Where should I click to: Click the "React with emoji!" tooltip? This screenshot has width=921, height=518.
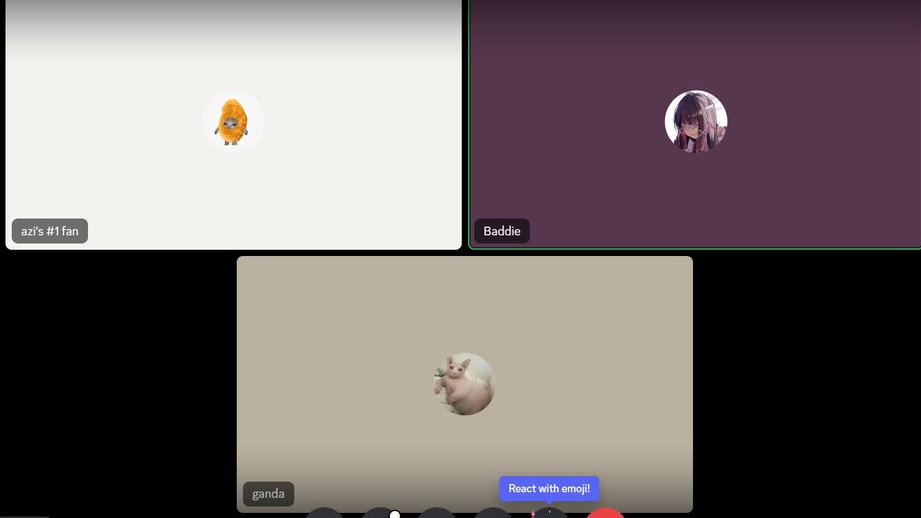click(549, 489)
